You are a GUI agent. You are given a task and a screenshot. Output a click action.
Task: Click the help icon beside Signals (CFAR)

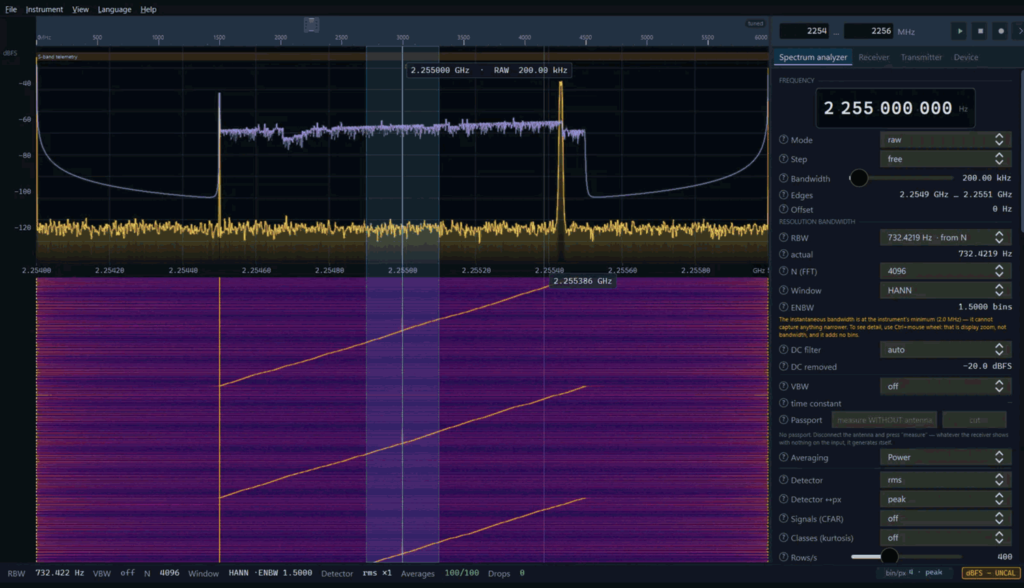point(783,519)
